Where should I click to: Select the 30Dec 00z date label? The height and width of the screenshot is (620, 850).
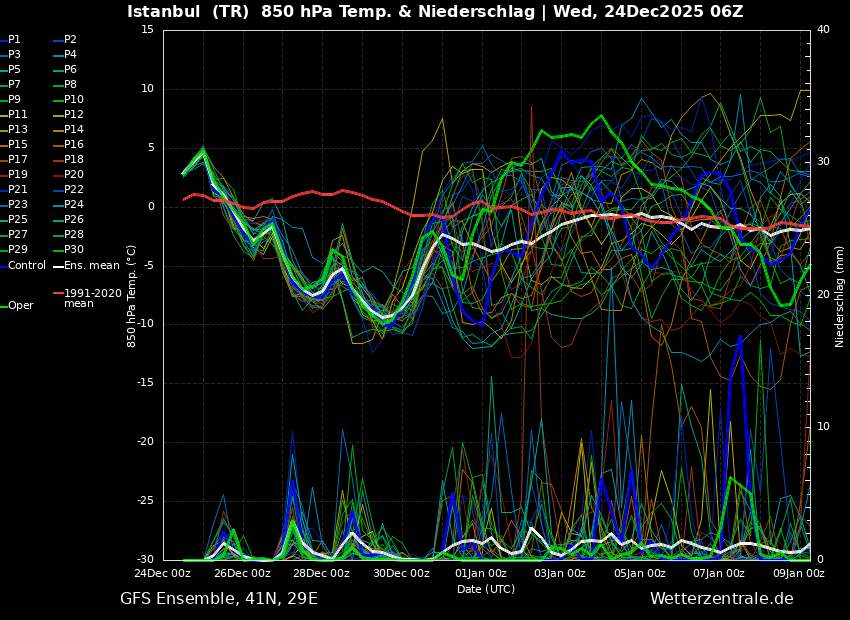(402, 573)
